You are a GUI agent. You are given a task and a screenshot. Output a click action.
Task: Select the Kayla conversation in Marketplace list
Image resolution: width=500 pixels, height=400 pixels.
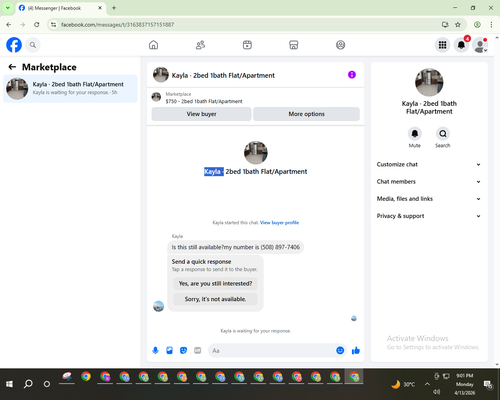tap(70, 89)
